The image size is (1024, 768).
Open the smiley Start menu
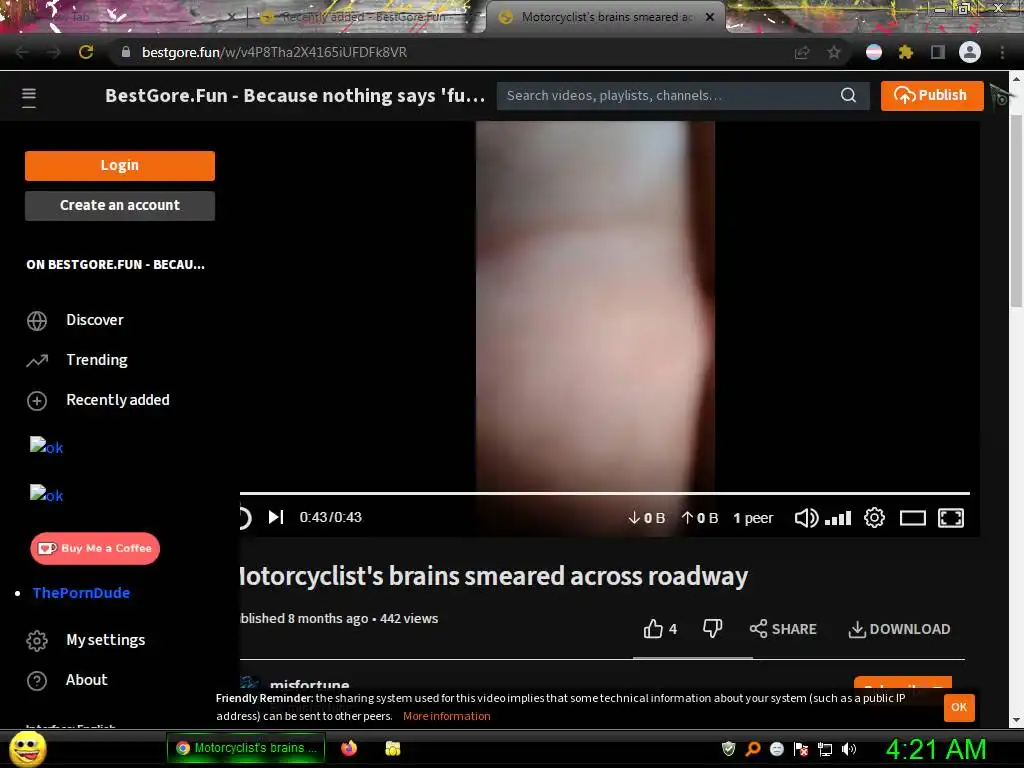(27, 748)
